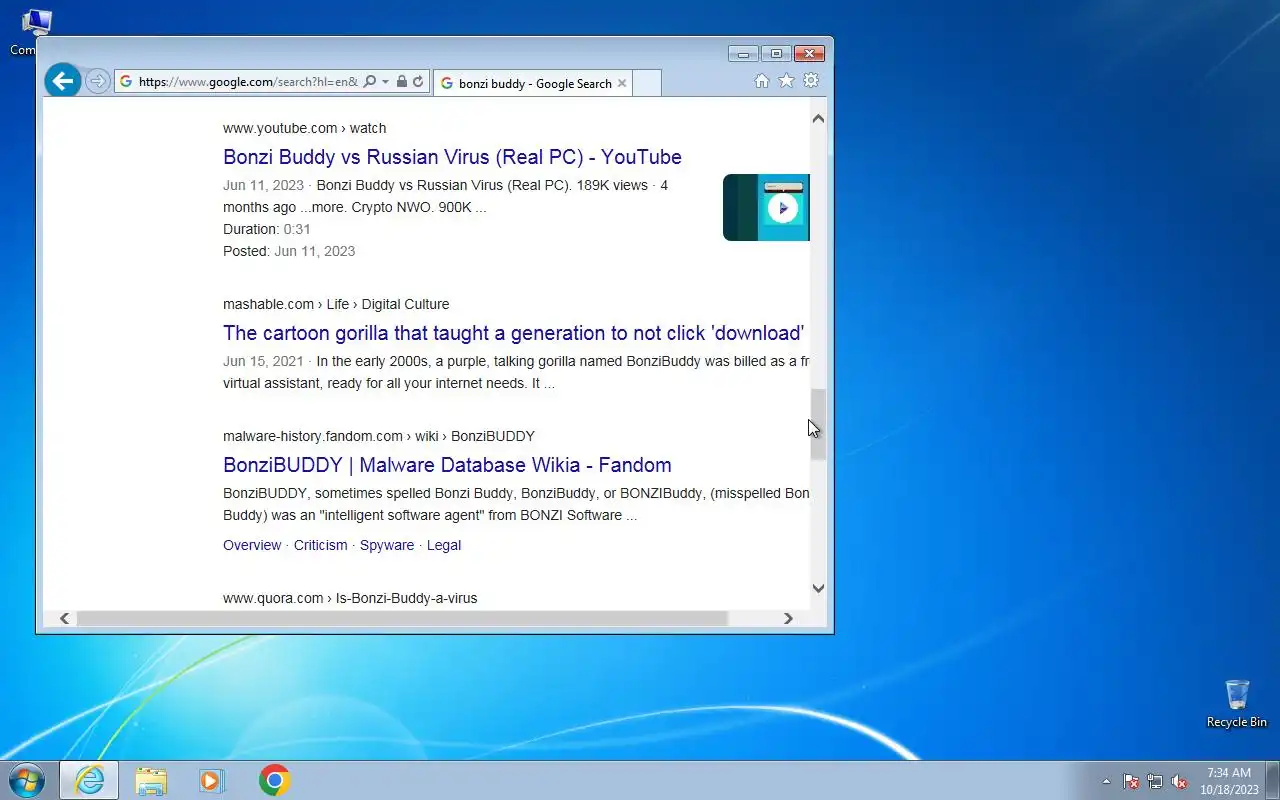1280x800 pixels.
Task: Minimize the Internet Explorer window
Action: [x=743, y=53]
